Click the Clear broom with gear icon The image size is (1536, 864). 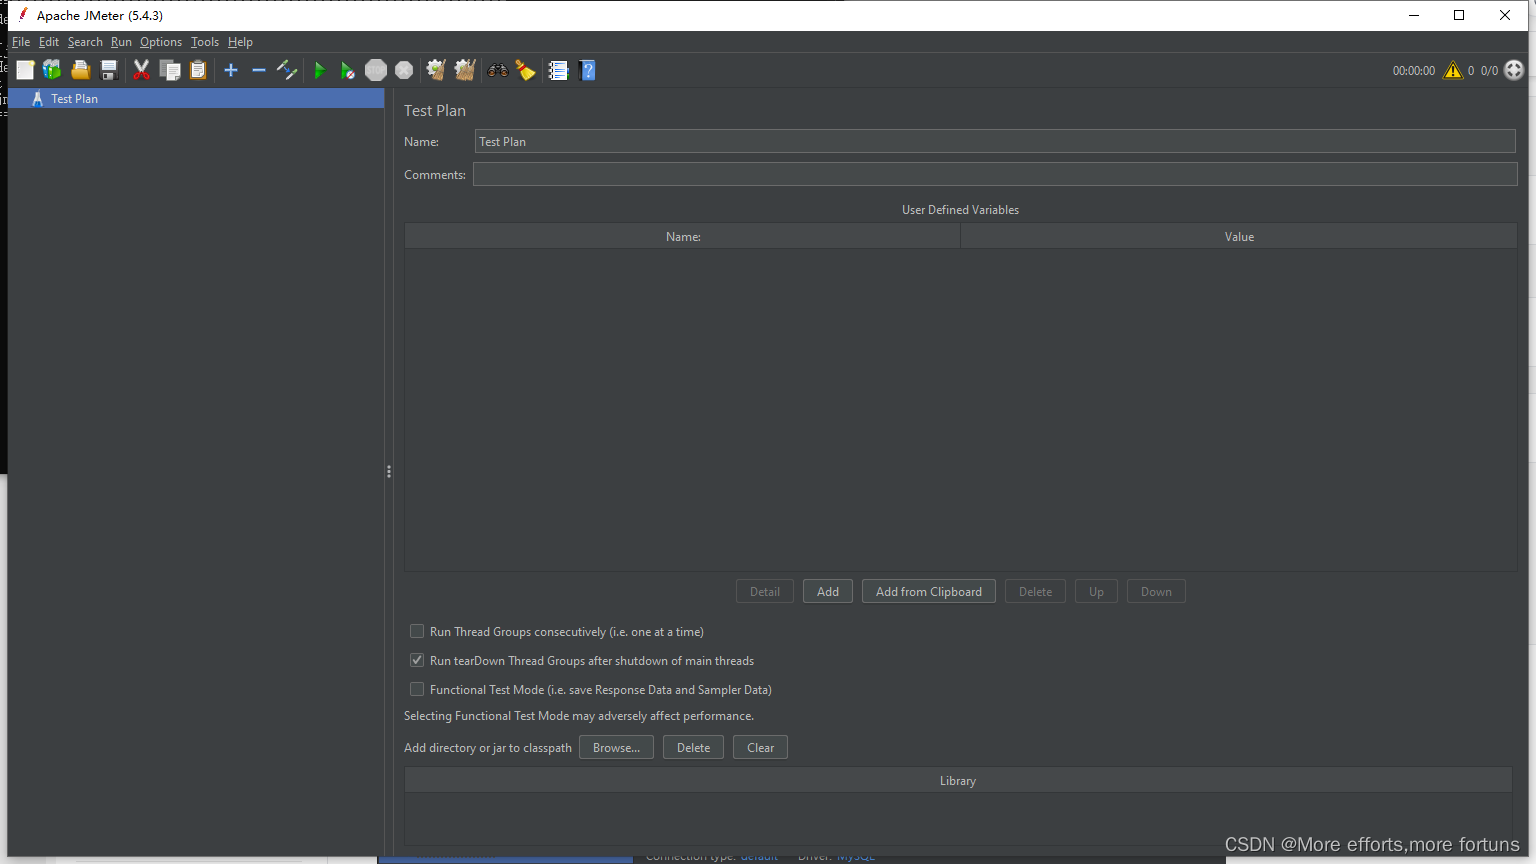tap(436, 70)
